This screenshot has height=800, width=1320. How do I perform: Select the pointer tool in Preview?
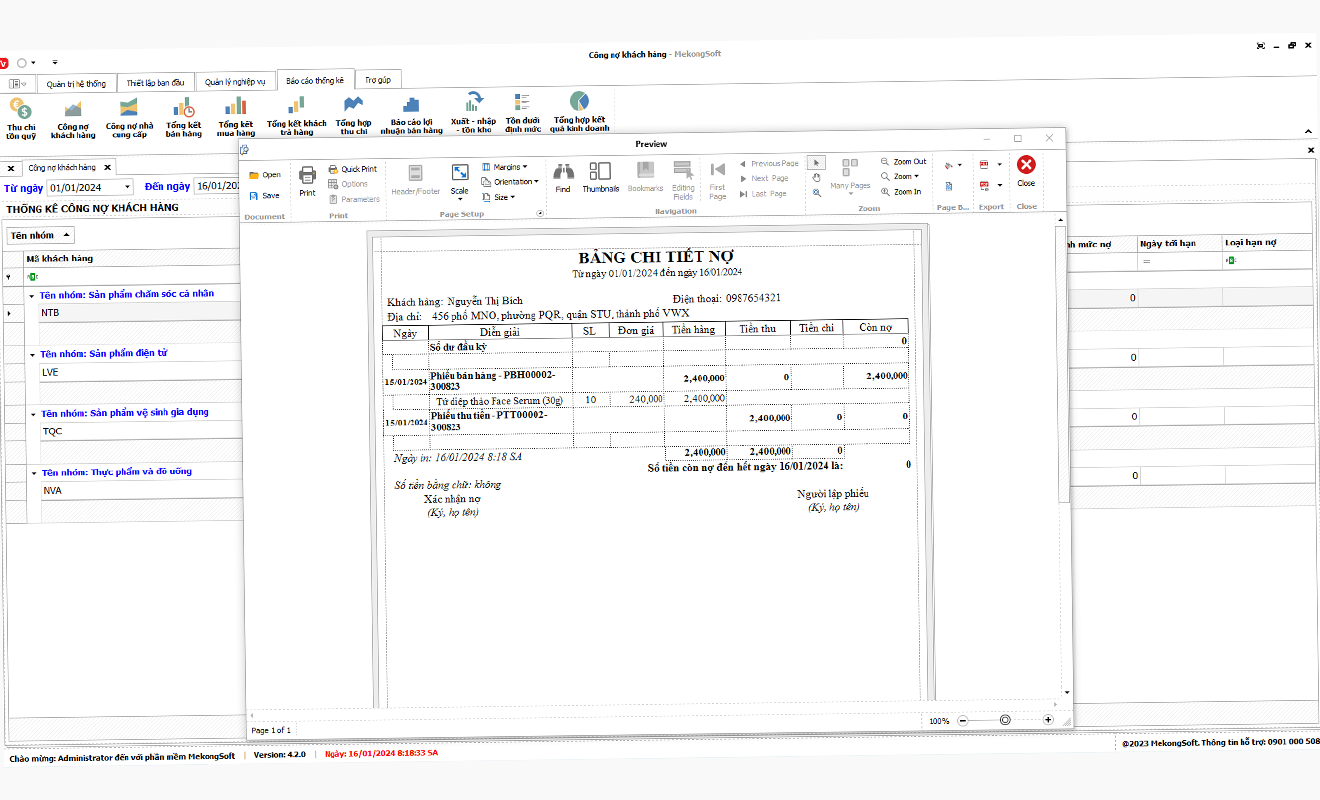817,162
